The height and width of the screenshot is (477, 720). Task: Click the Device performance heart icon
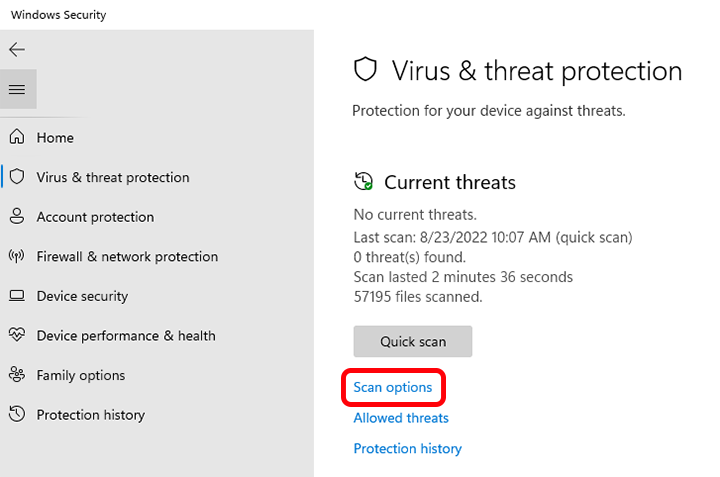coord(17,336)
